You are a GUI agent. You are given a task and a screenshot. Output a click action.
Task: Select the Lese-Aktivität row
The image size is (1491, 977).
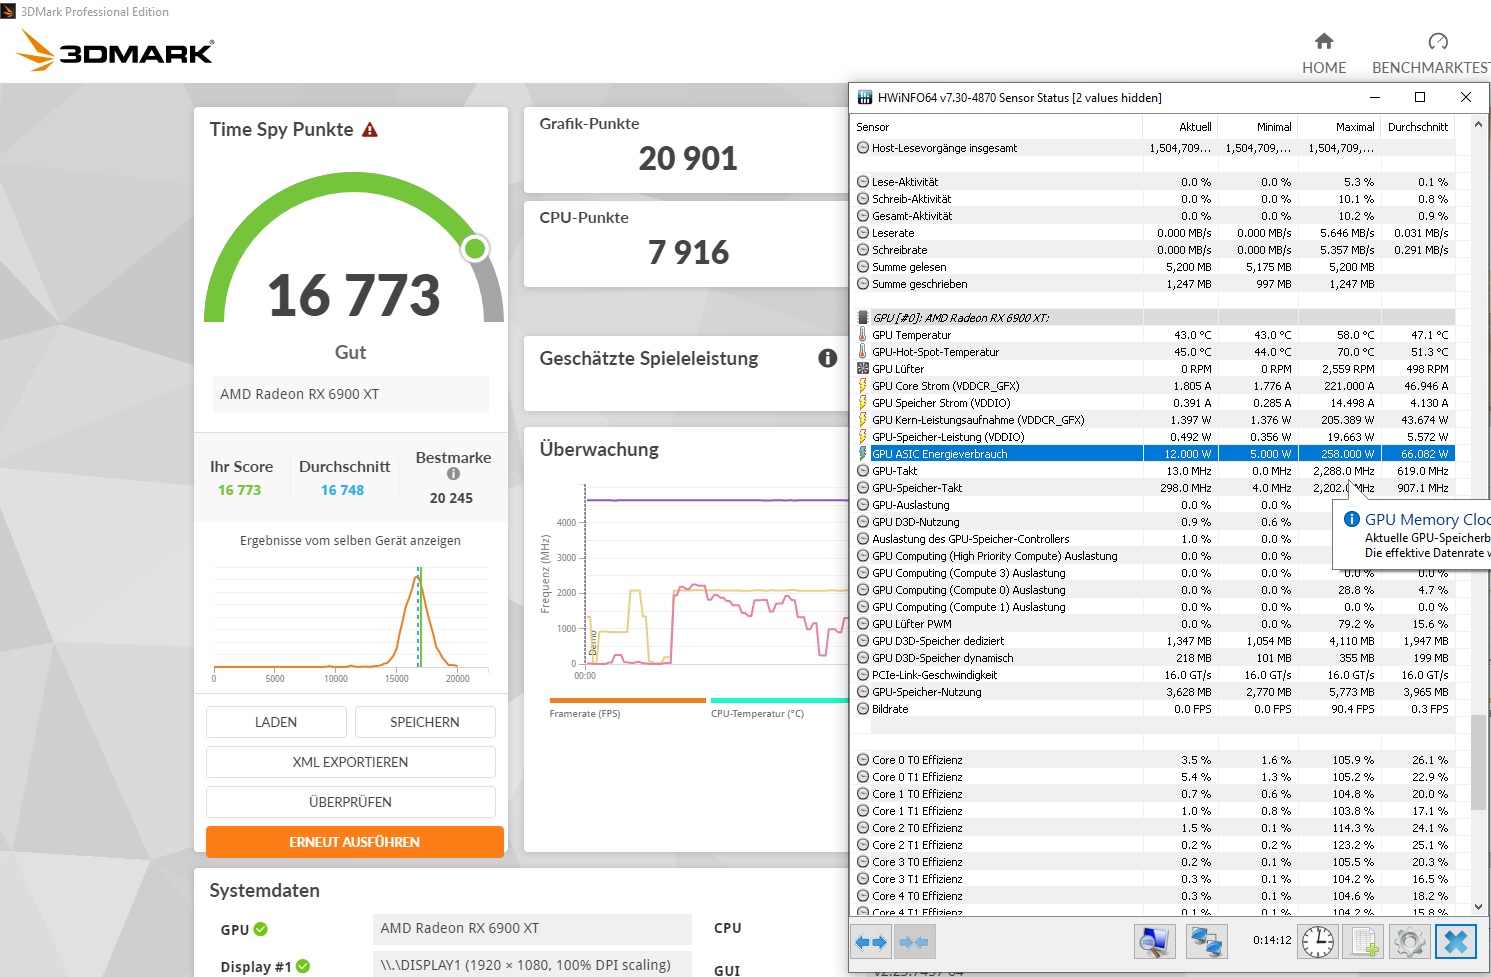(x=1154, y=182)
